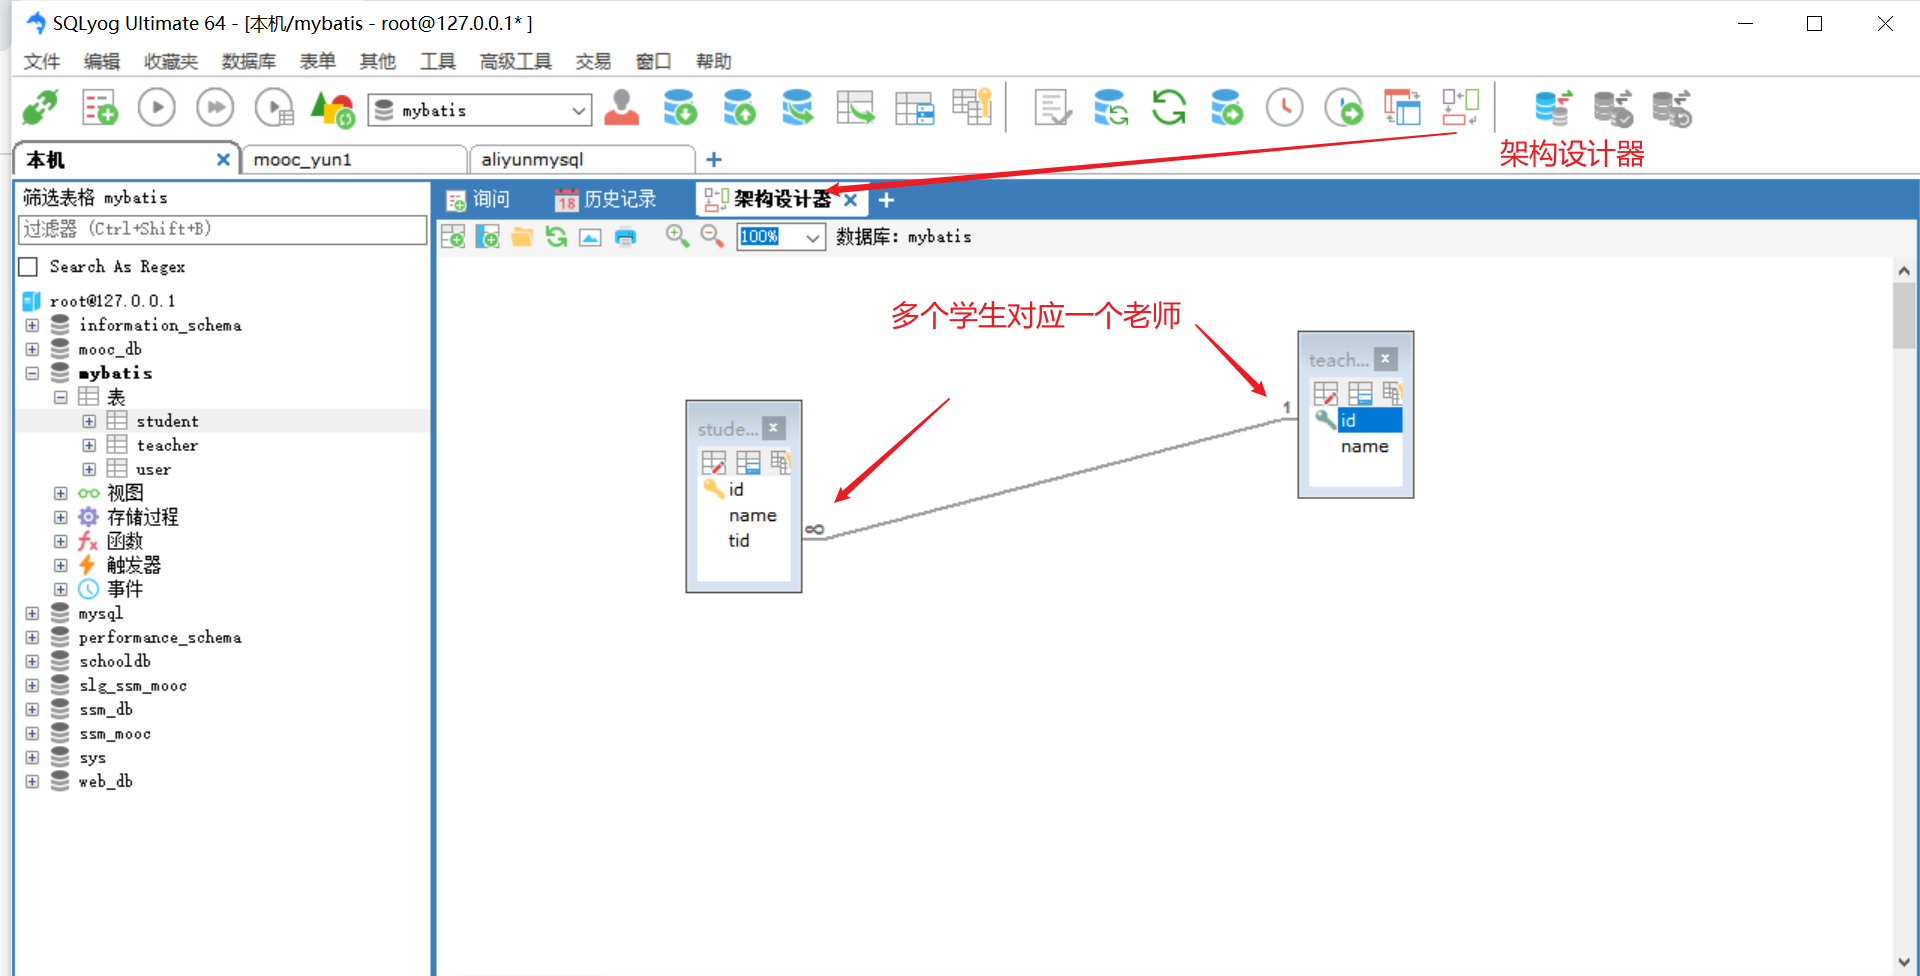Select the user table in tree
Image resolution: width=1920 pixels, height=976 pixels.
pos(153,469)
